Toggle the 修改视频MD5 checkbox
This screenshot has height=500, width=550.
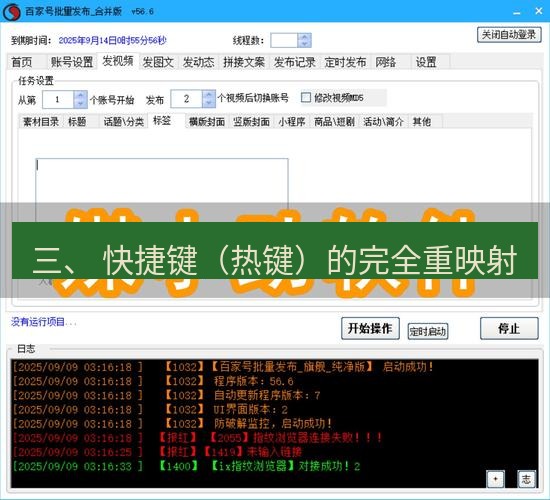coord(306,97)
